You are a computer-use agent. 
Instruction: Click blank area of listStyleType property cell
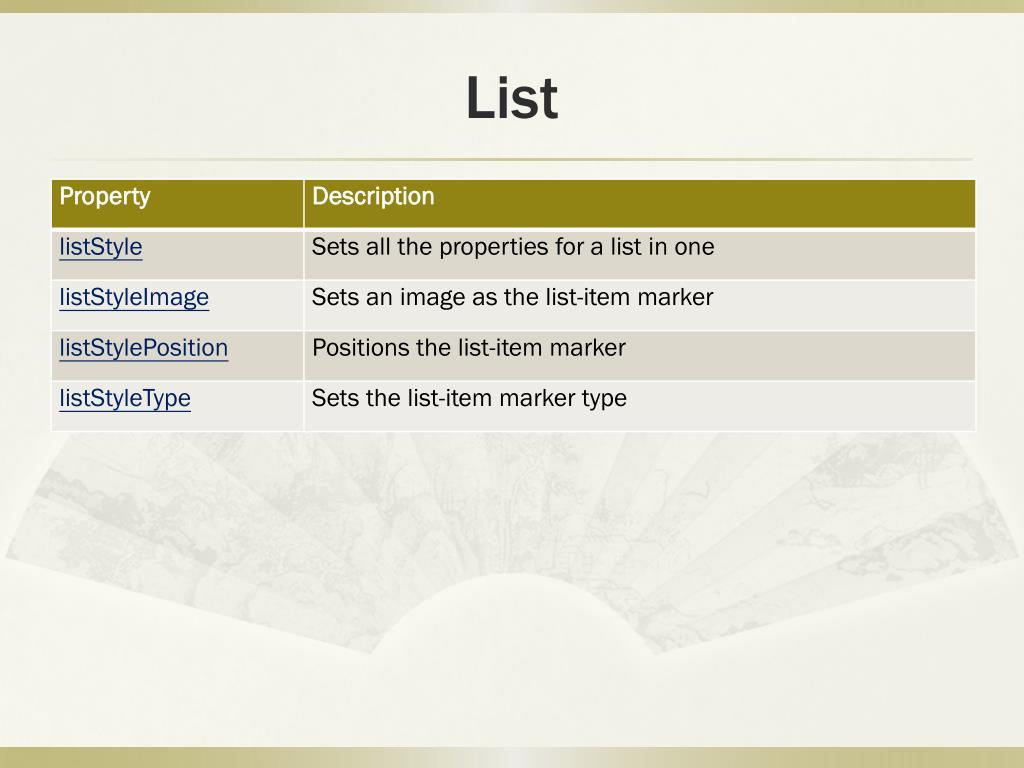click(248, 406)
